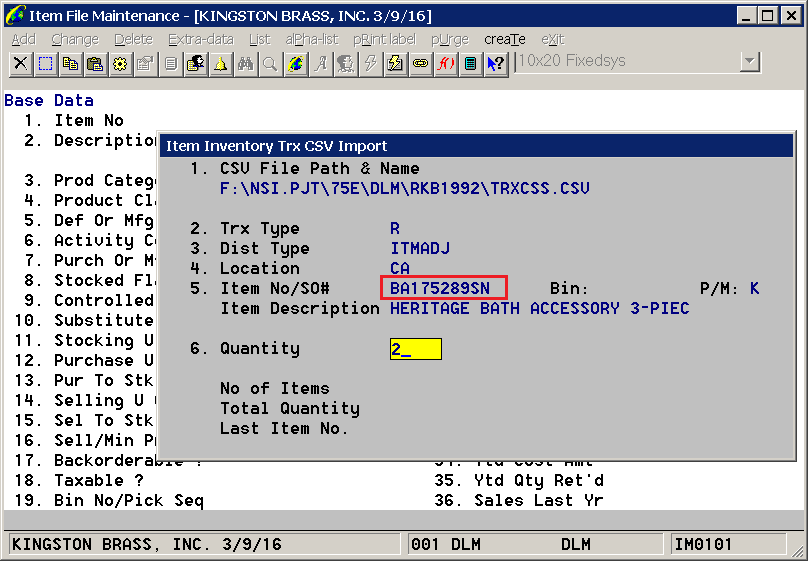Click the copy documents toolbar icon
The width and height of the screenshot is (808, 561).
(71, 64)
